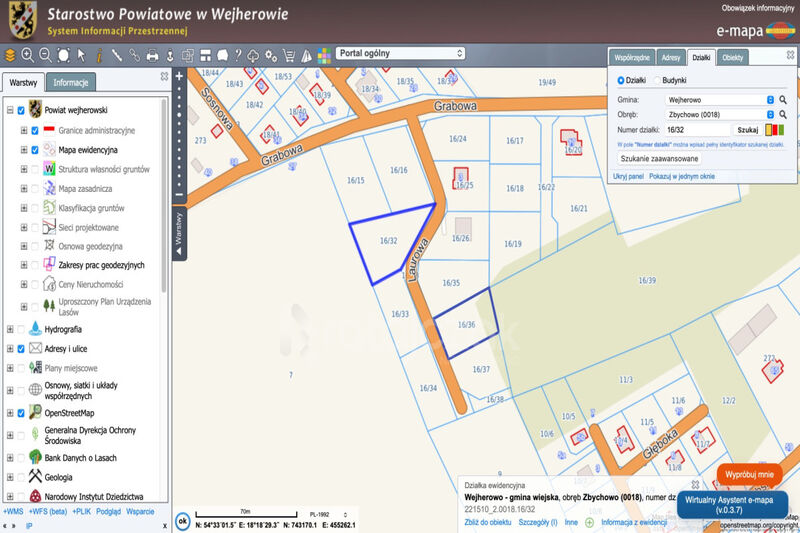Activate the object info tool
This screenshot has height=533, width=800.
point(99,54)
